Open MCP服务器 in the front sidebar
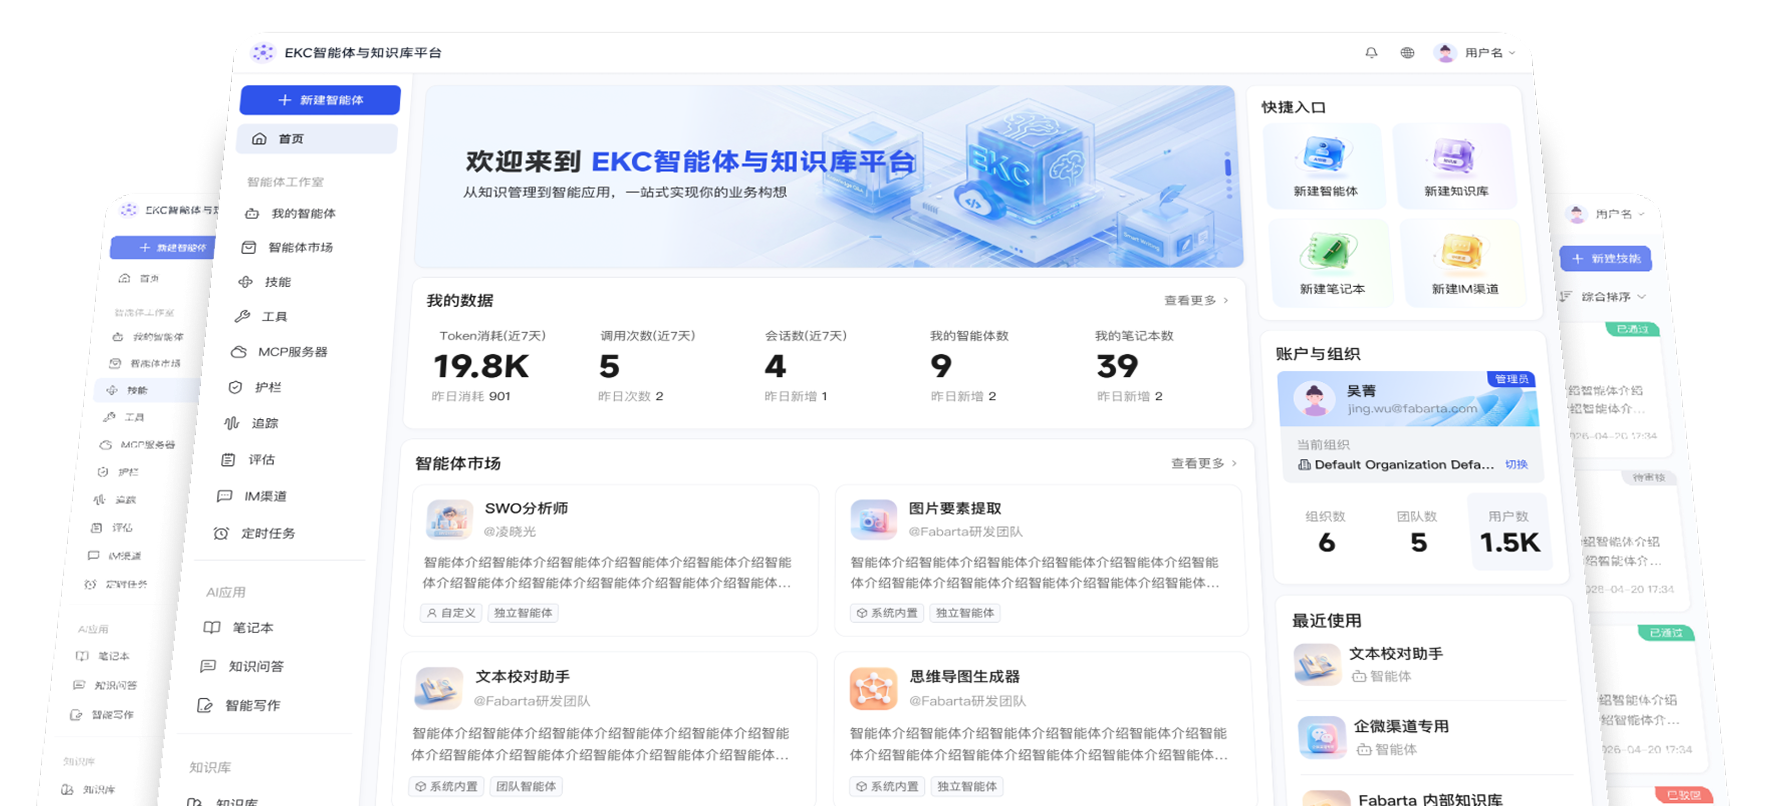 pyautogui.click(x=279, y=352)
